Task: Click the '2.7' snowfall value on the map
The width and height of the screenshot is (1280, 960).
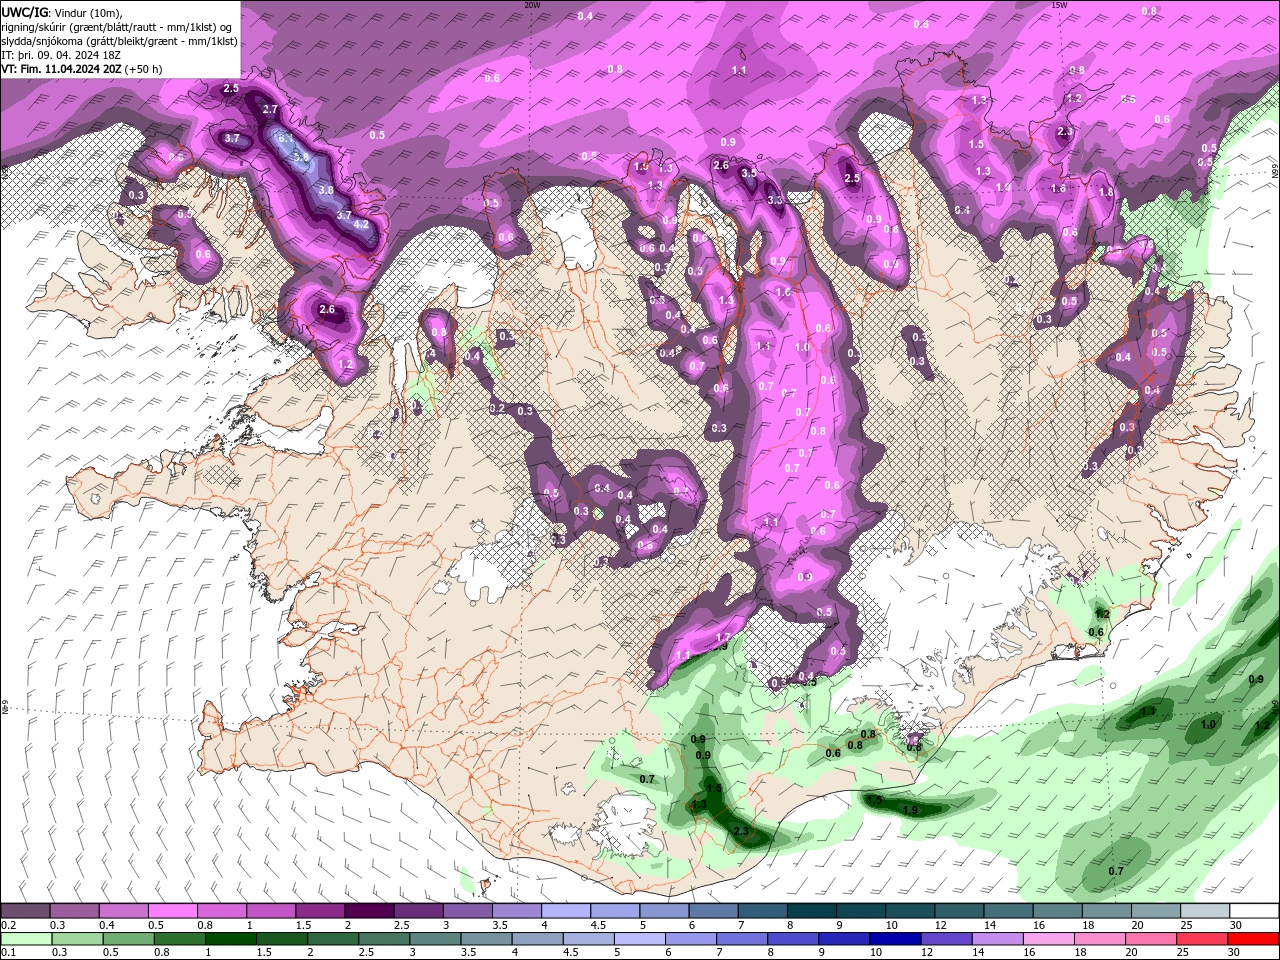Action: point(270,109)
